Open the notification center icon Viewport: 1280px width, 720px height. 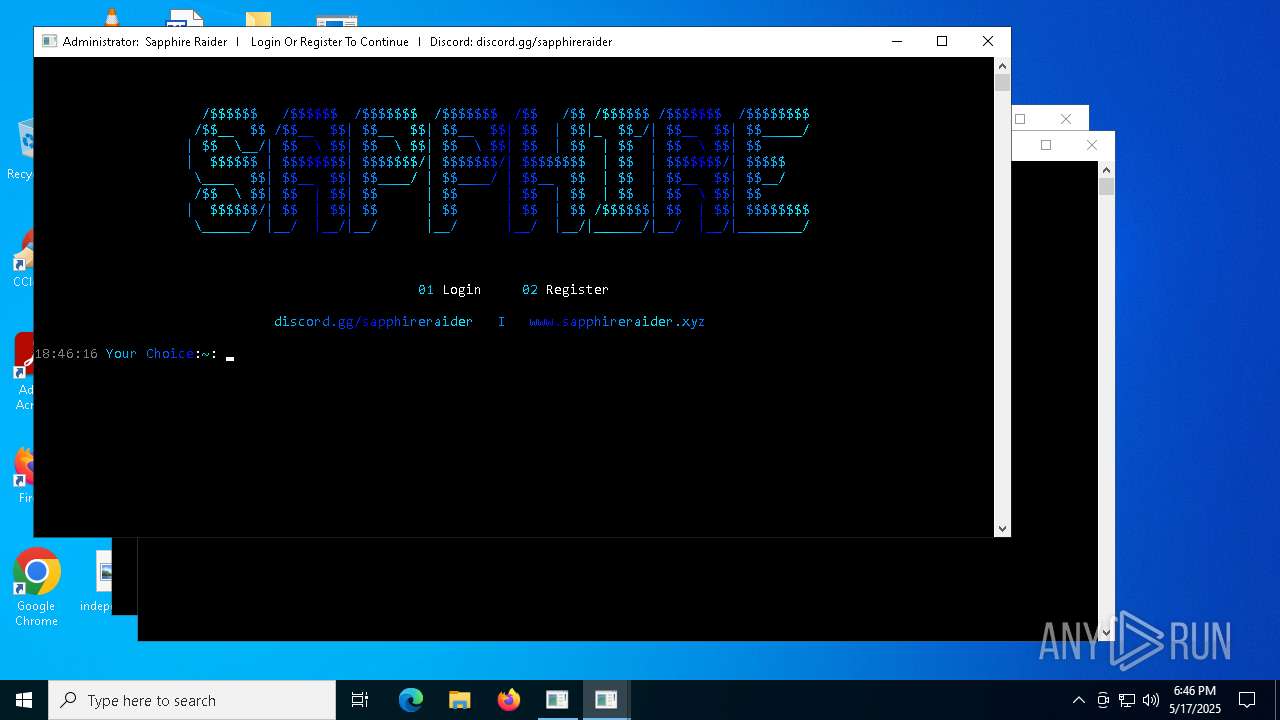tap(1247, 700)
